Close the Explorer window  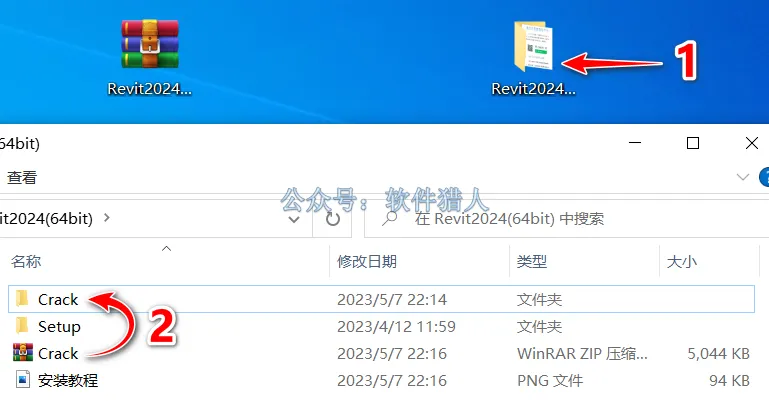752,143
